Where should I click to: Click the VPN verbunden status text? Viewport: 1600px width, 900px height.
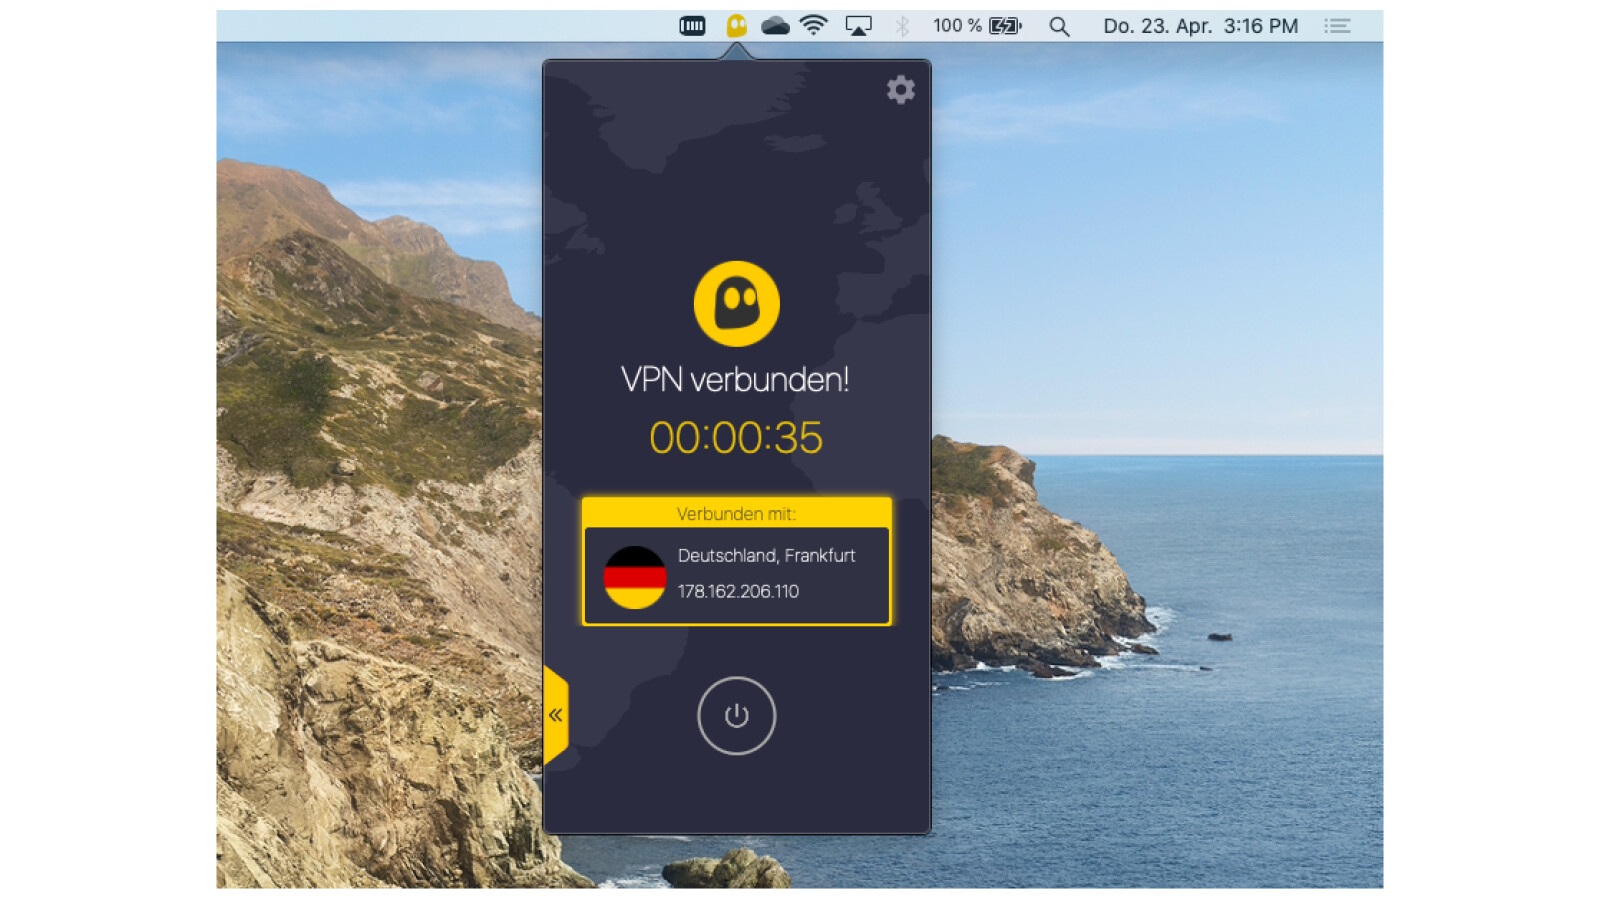tap(736, 379)
